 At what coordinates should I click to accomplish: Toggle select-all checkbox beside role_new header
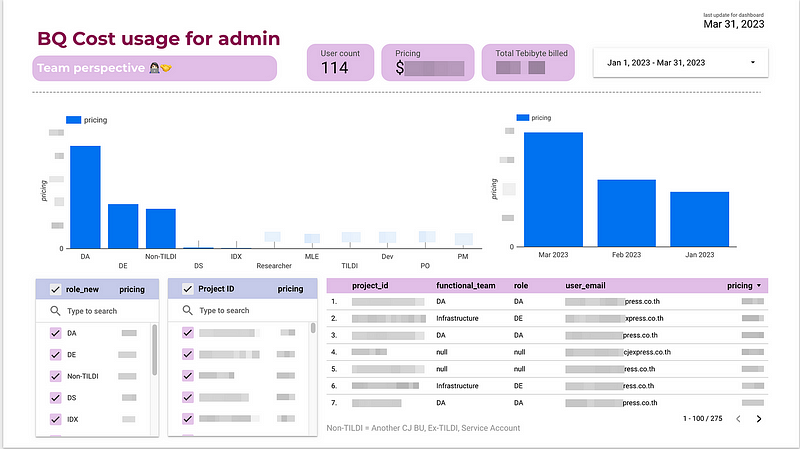[x=55, y=289]
